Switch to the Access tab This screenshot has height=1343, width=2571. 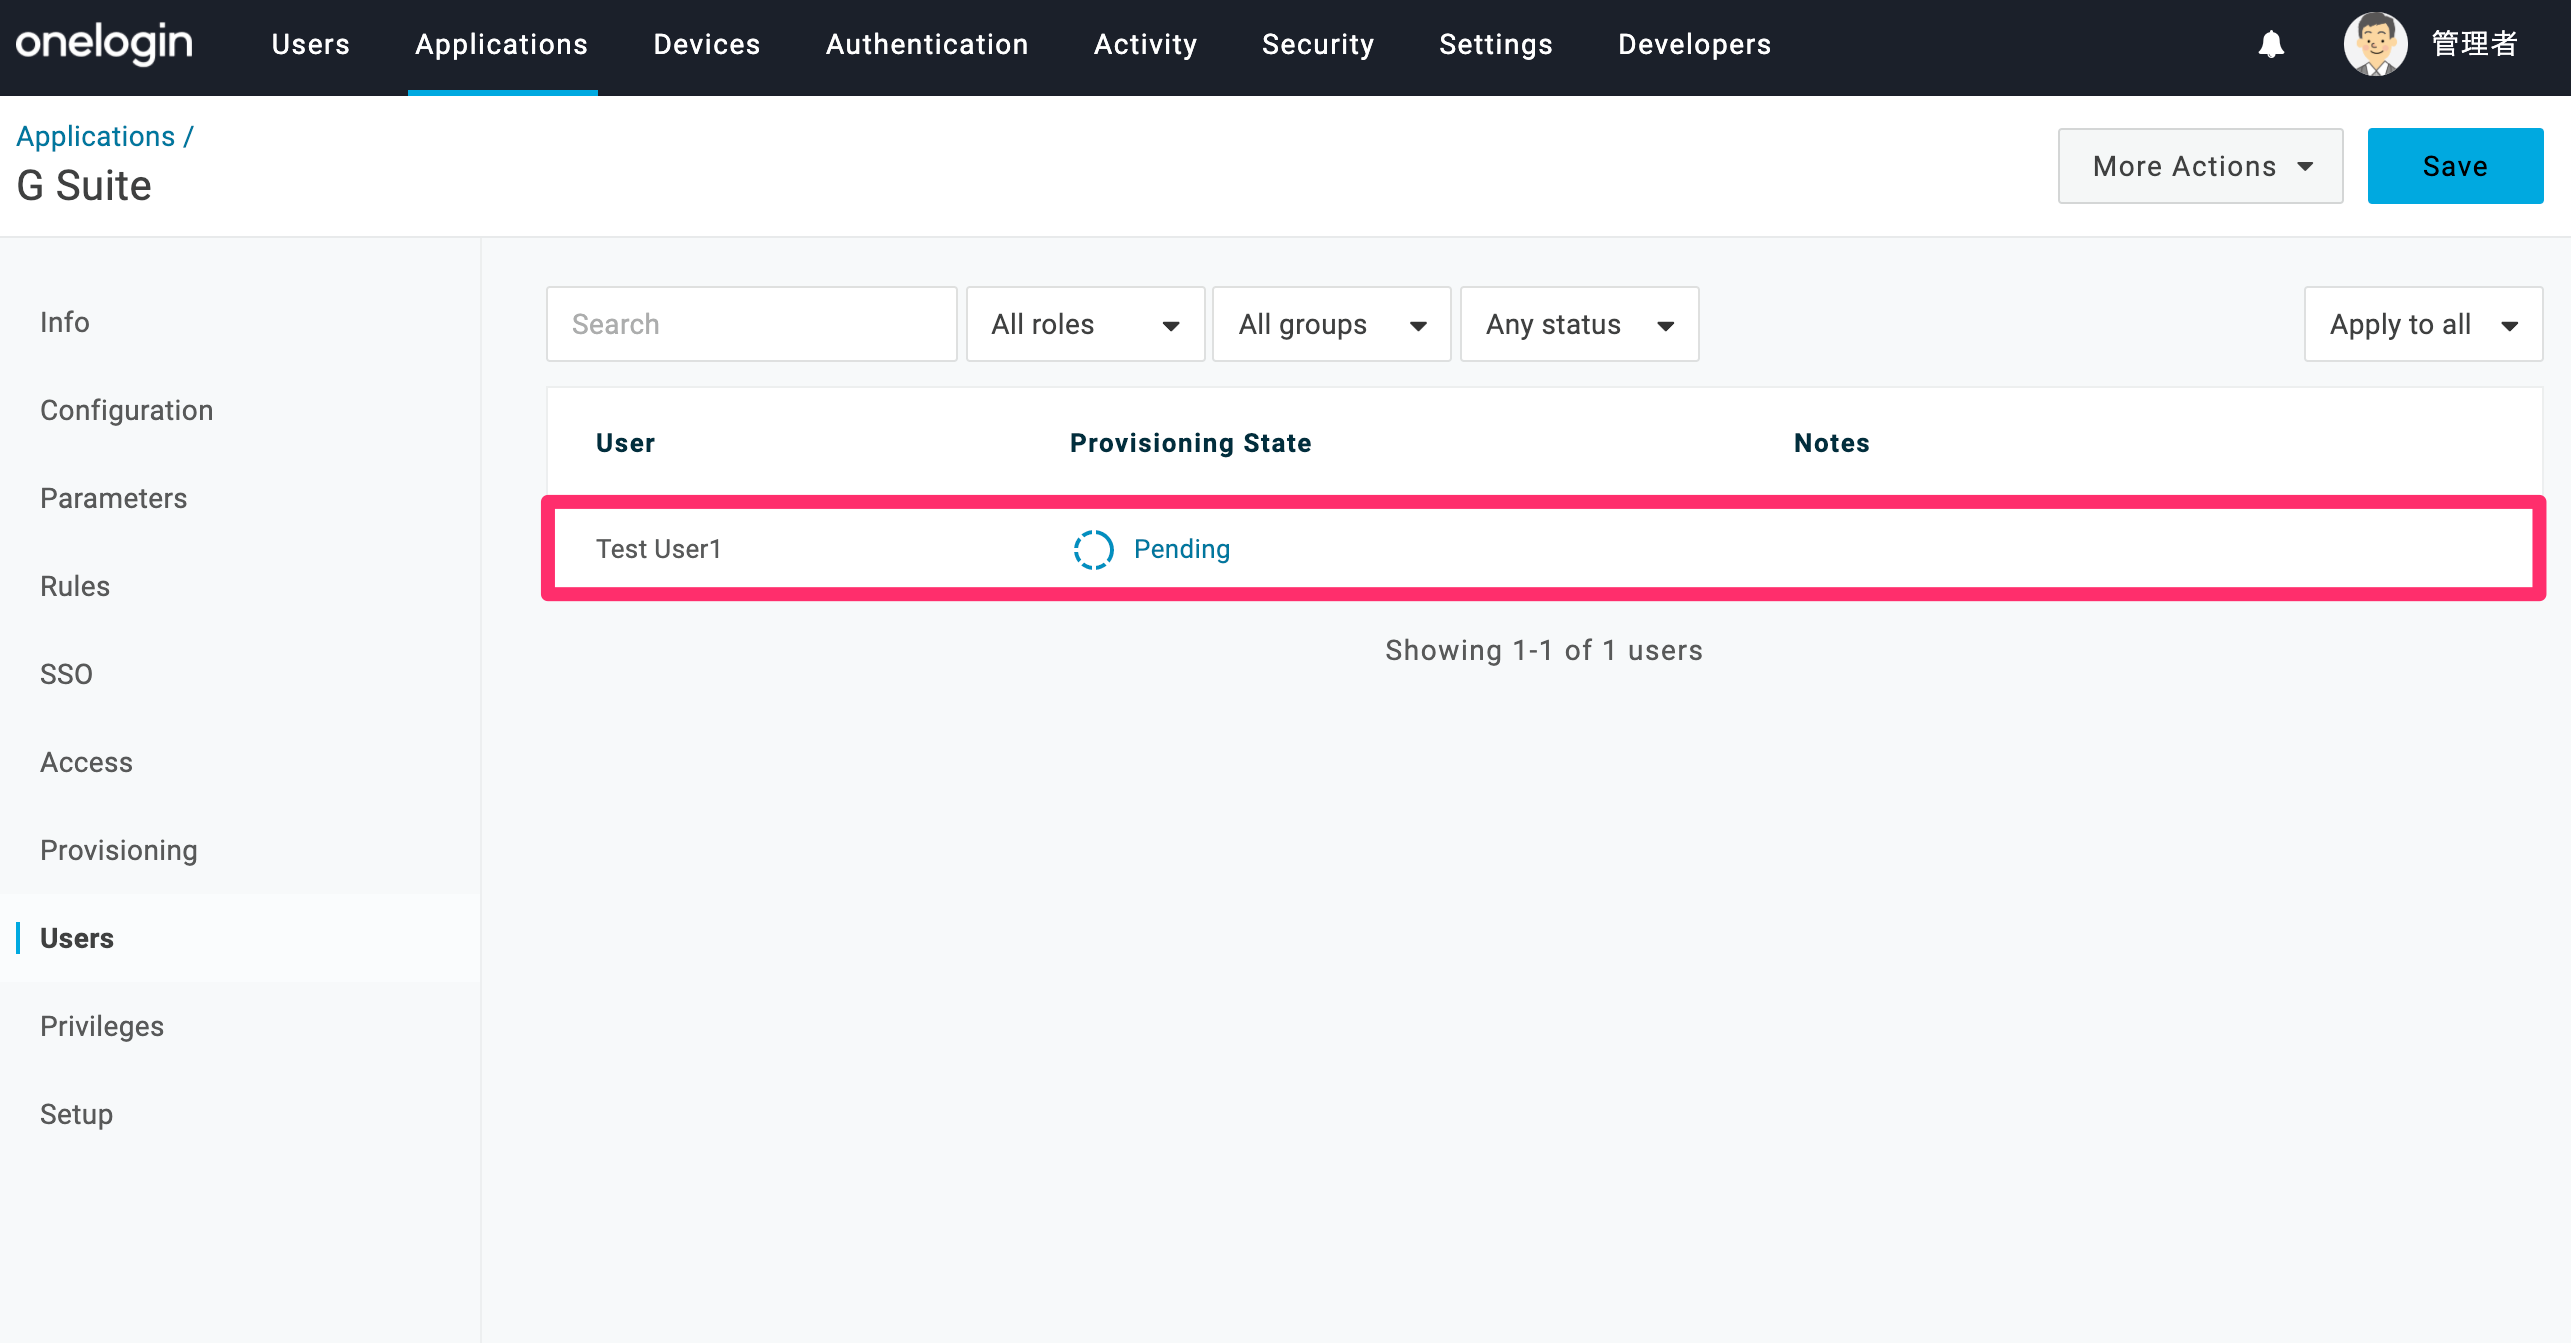tap(87, 762)
